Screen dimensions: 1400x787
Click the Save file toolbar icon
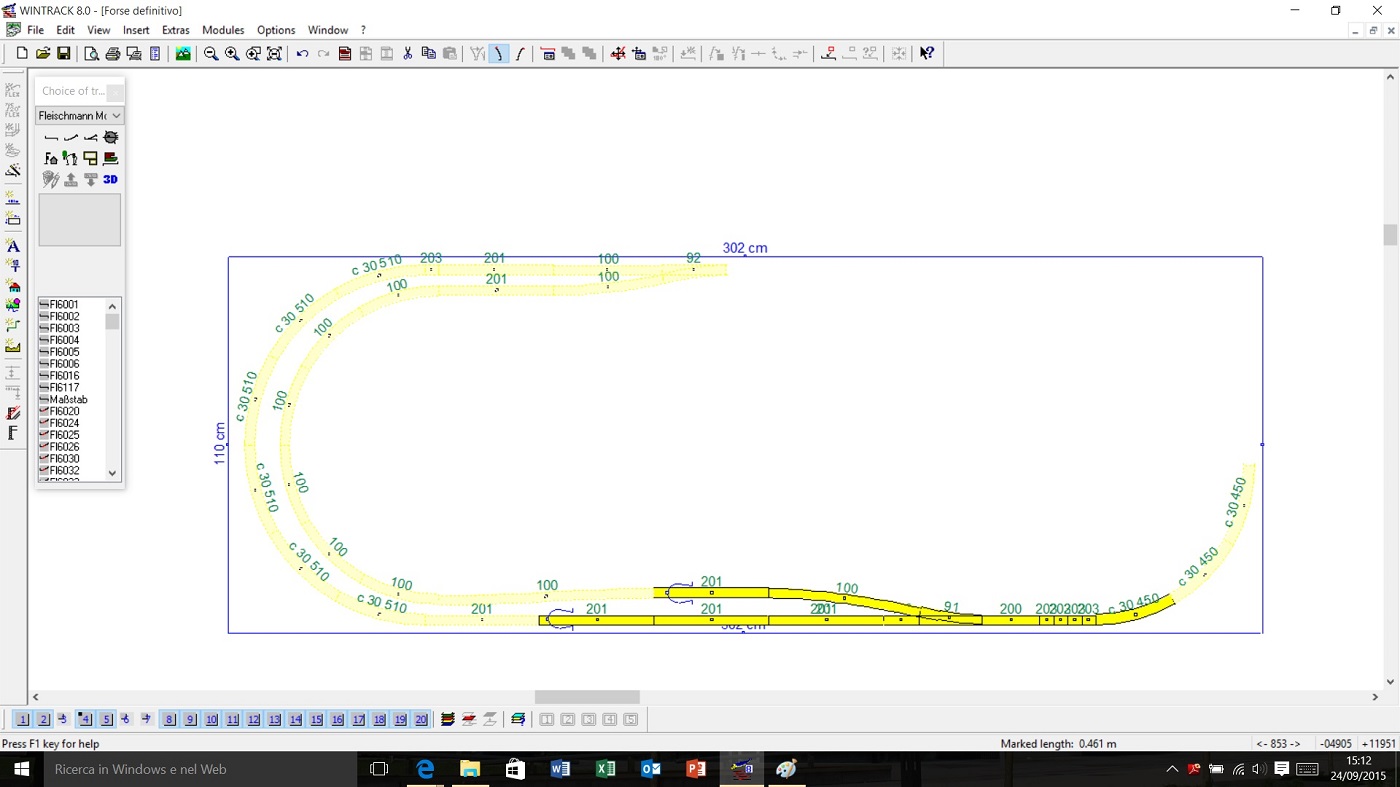tap(63, 54)
